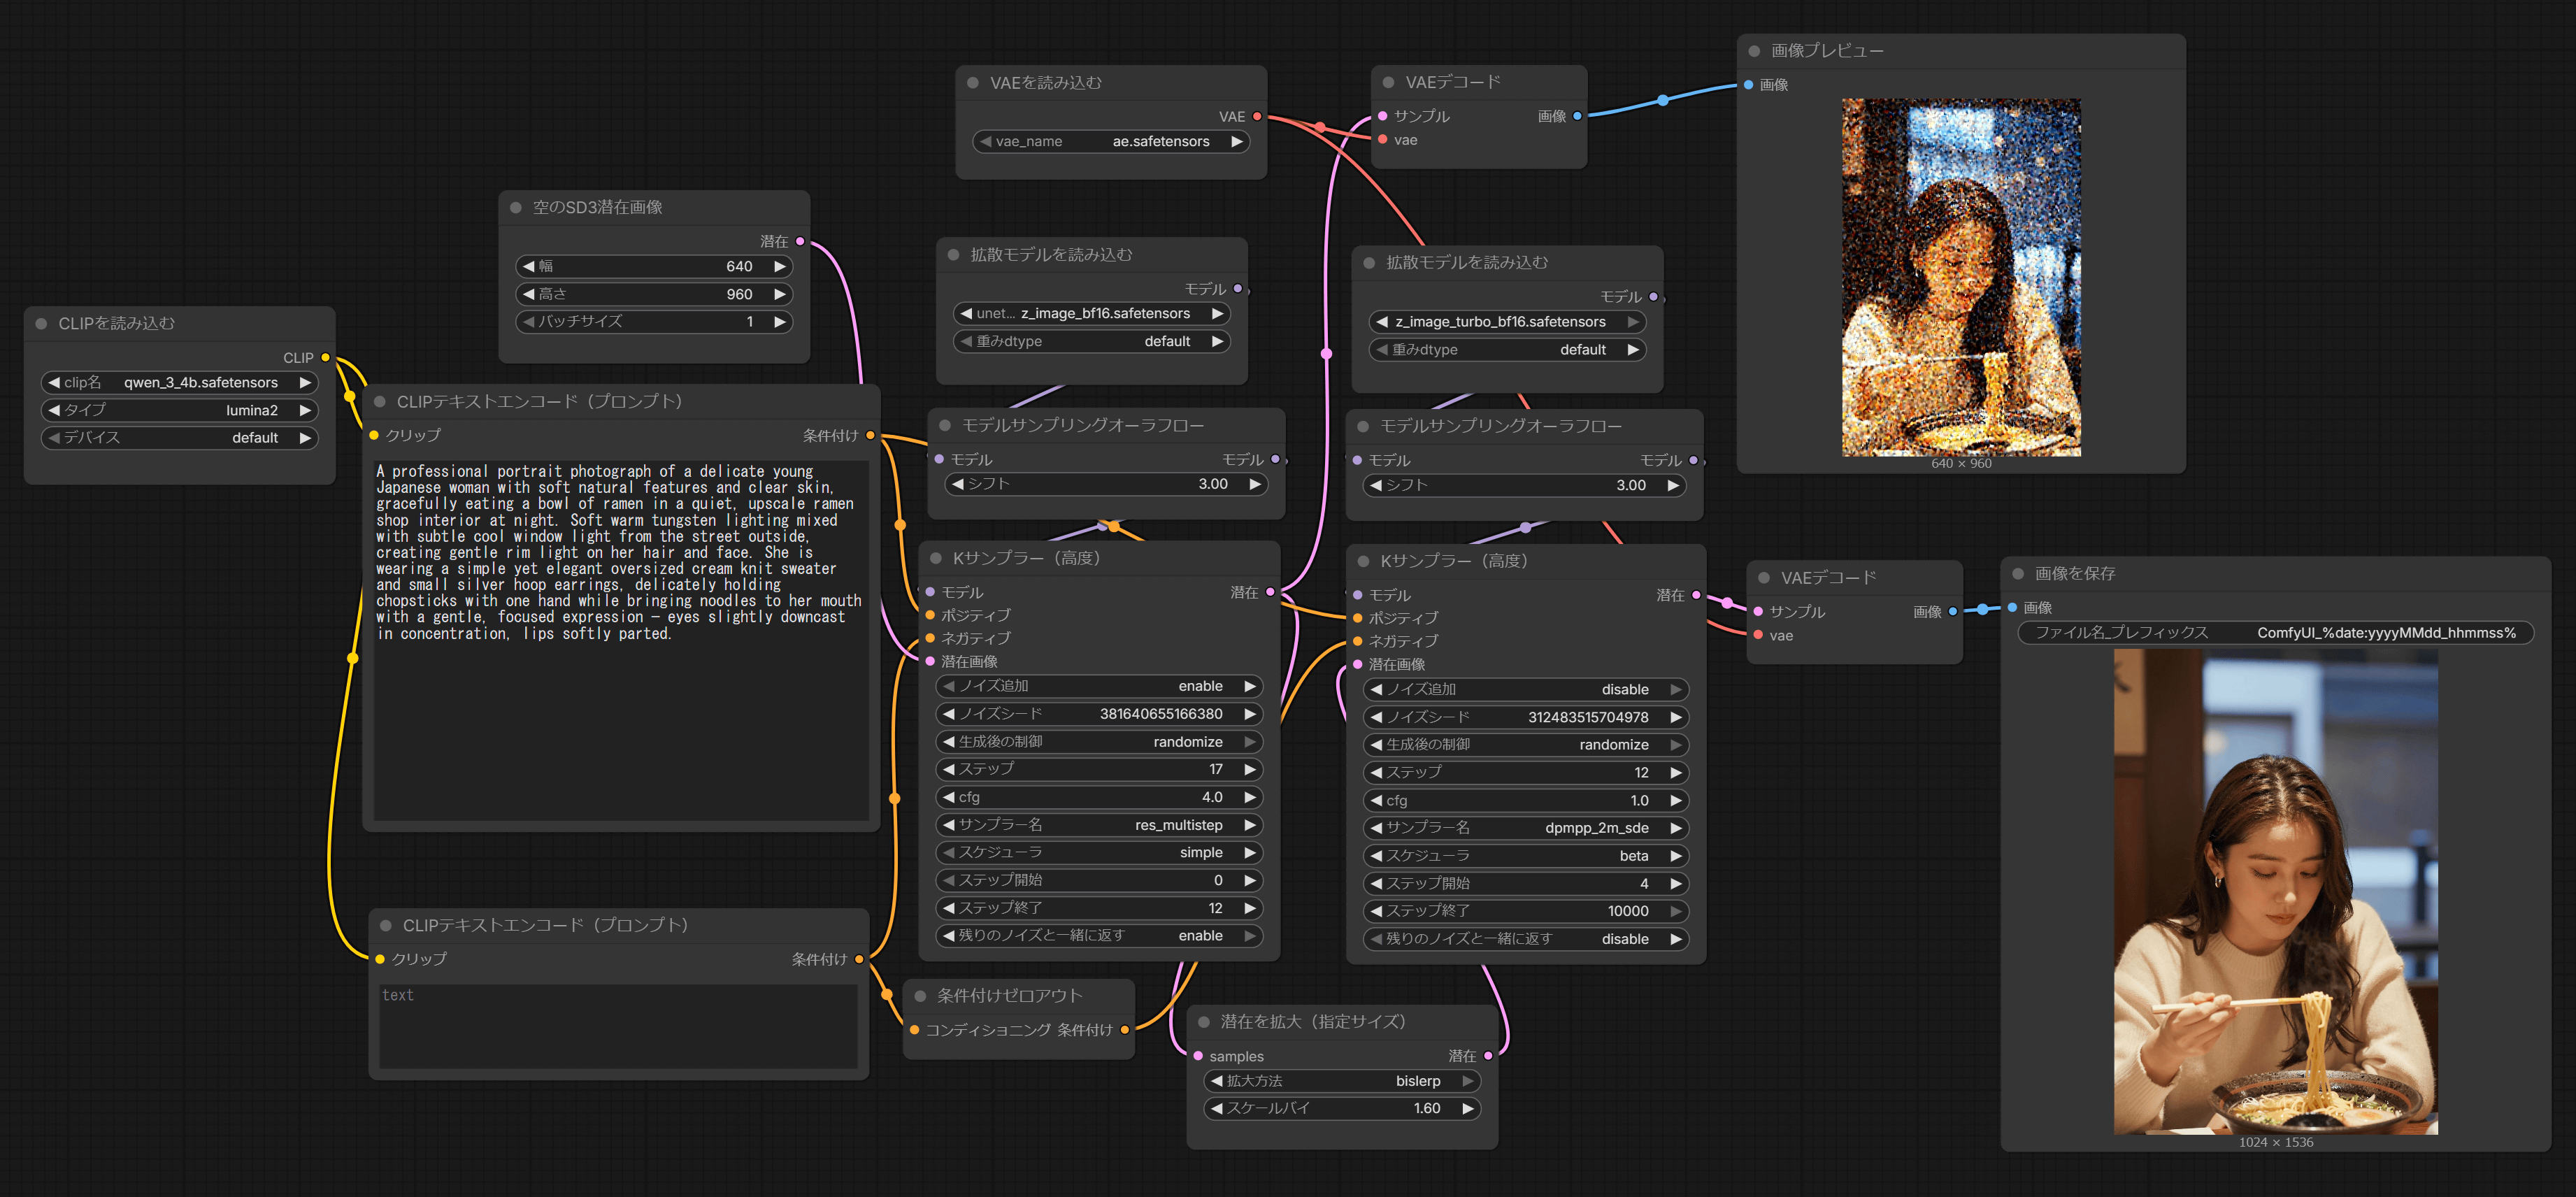2576x1197 pixels.
Task: Click the collapse dot on CLIPを読み込む node
Action: click(x=41, y=324)
